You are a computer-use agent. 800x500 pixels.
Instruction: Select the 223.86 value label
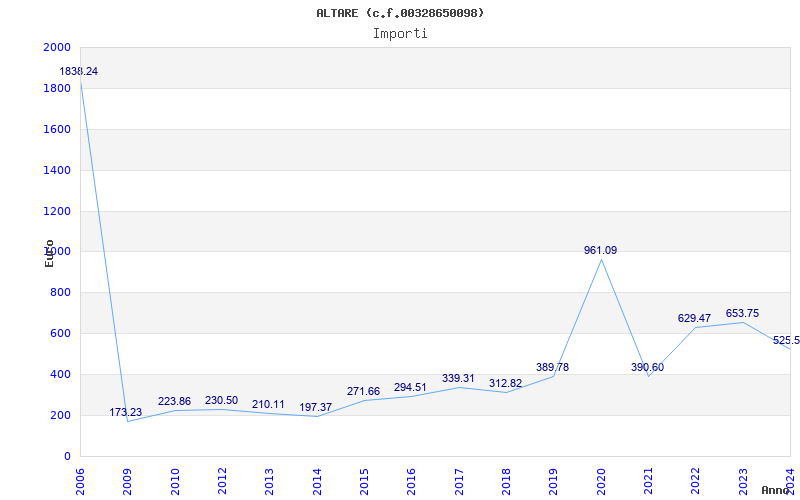(x=174, y=402)
